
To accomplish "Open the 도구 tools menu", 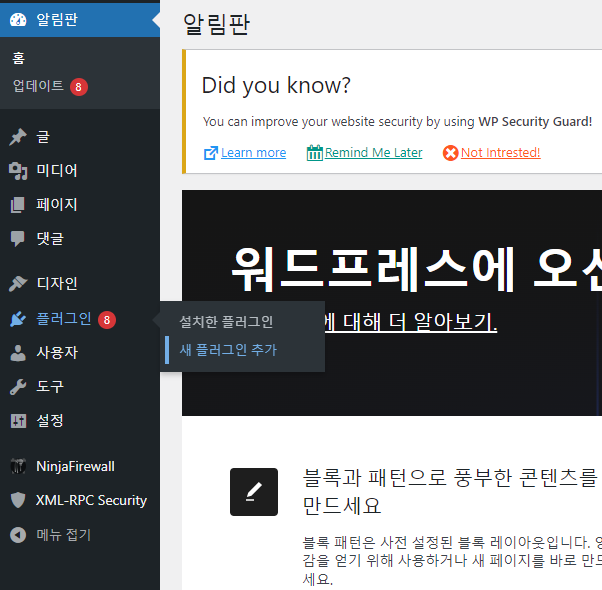I will tap(80, 387).
